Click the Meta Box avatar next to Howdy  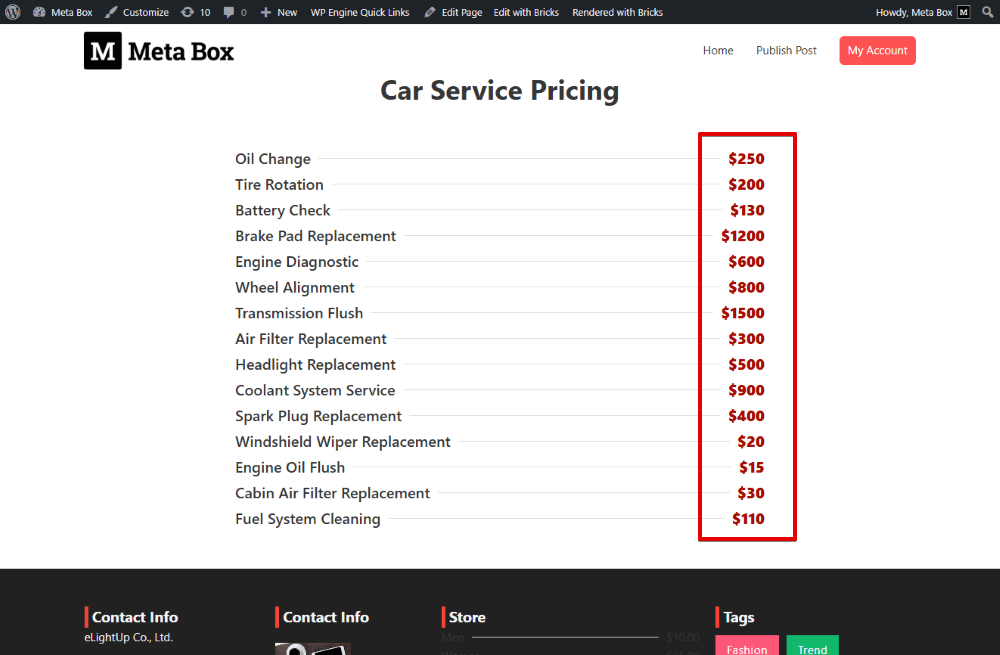pos(961,11)
